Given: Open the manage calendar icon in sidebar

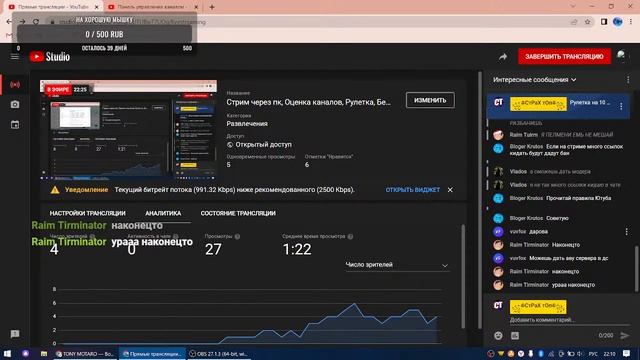Looking at the screenshot, I should [x=15, y=124].
